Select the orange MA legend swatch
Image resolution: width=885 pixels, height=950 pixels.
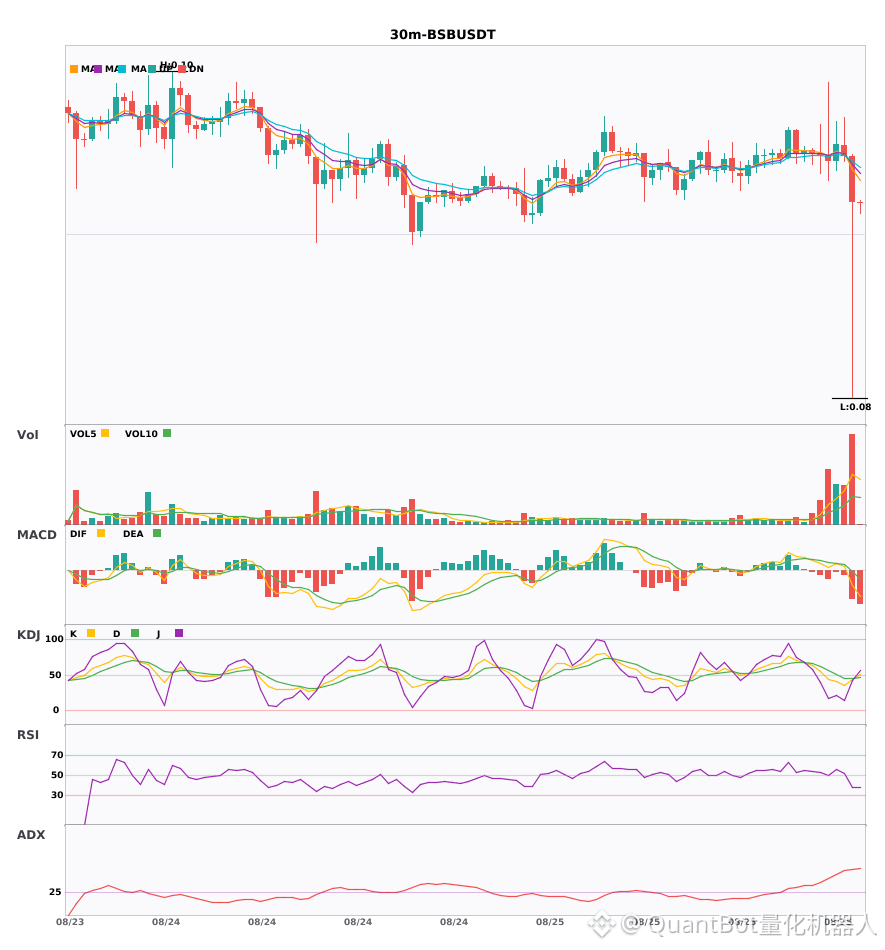click(74, 69)
